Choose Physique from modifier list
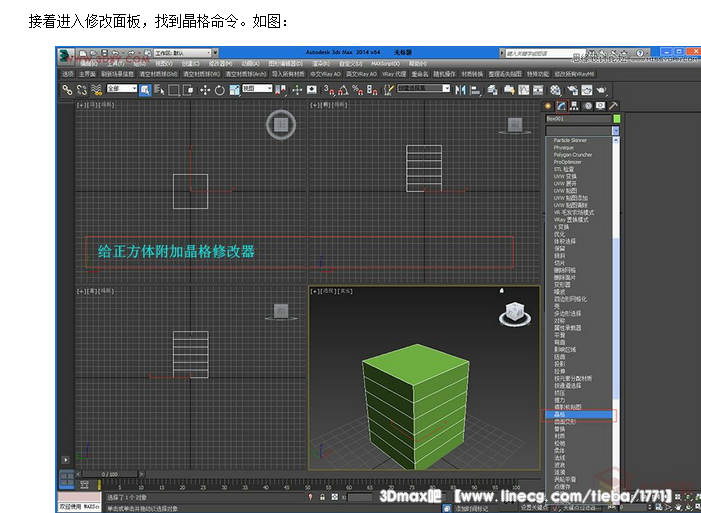 click(x=563, y=148)
